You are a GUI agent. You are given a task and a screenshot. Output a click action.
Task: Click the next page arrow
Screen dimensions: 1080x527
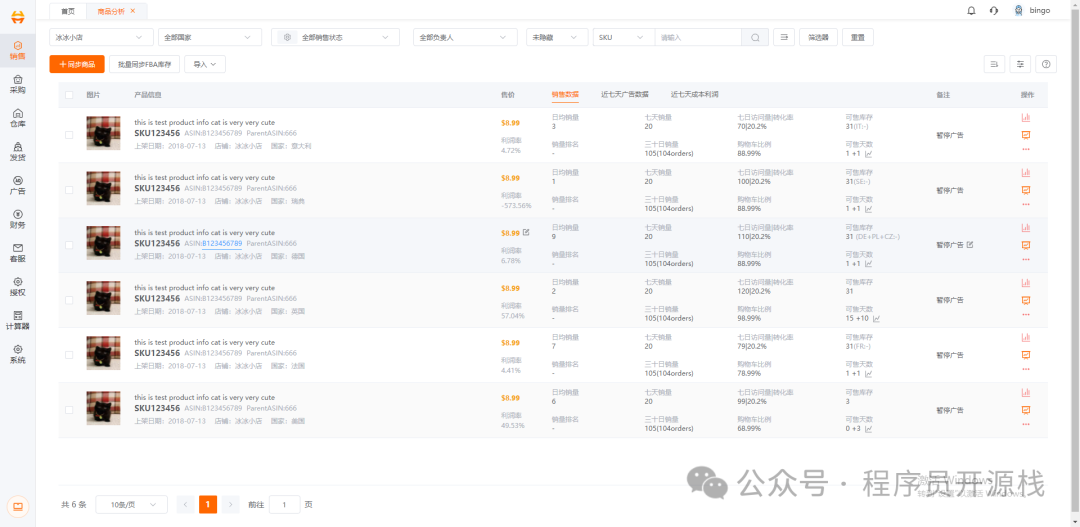point(231,504)
